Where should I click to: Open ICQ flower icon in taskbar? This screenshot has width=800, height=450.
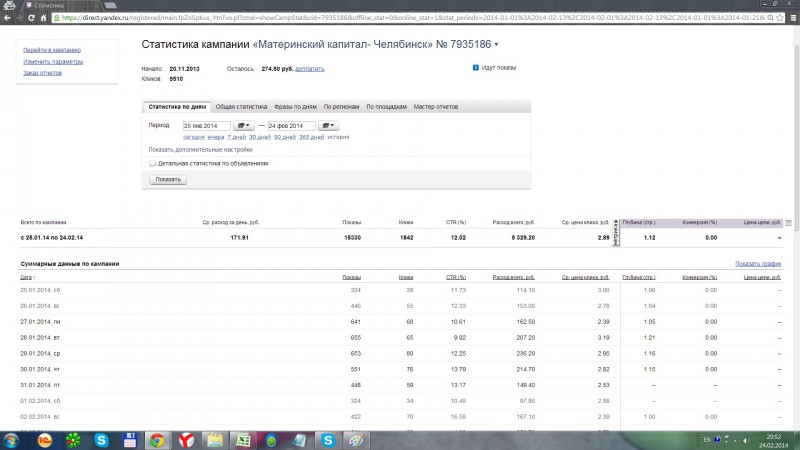click(73, 440)
